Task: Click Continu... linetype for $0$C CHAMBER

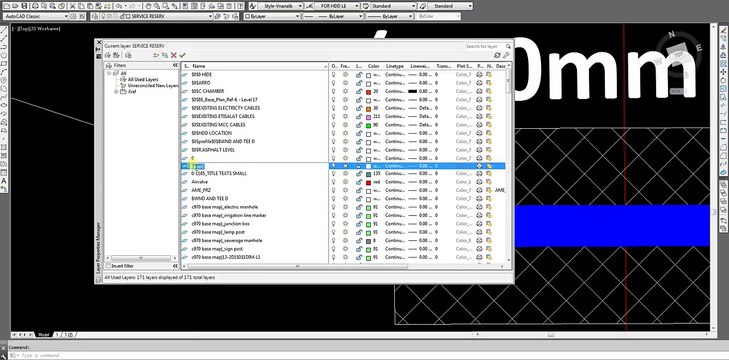Action: [x=395, y=91]
